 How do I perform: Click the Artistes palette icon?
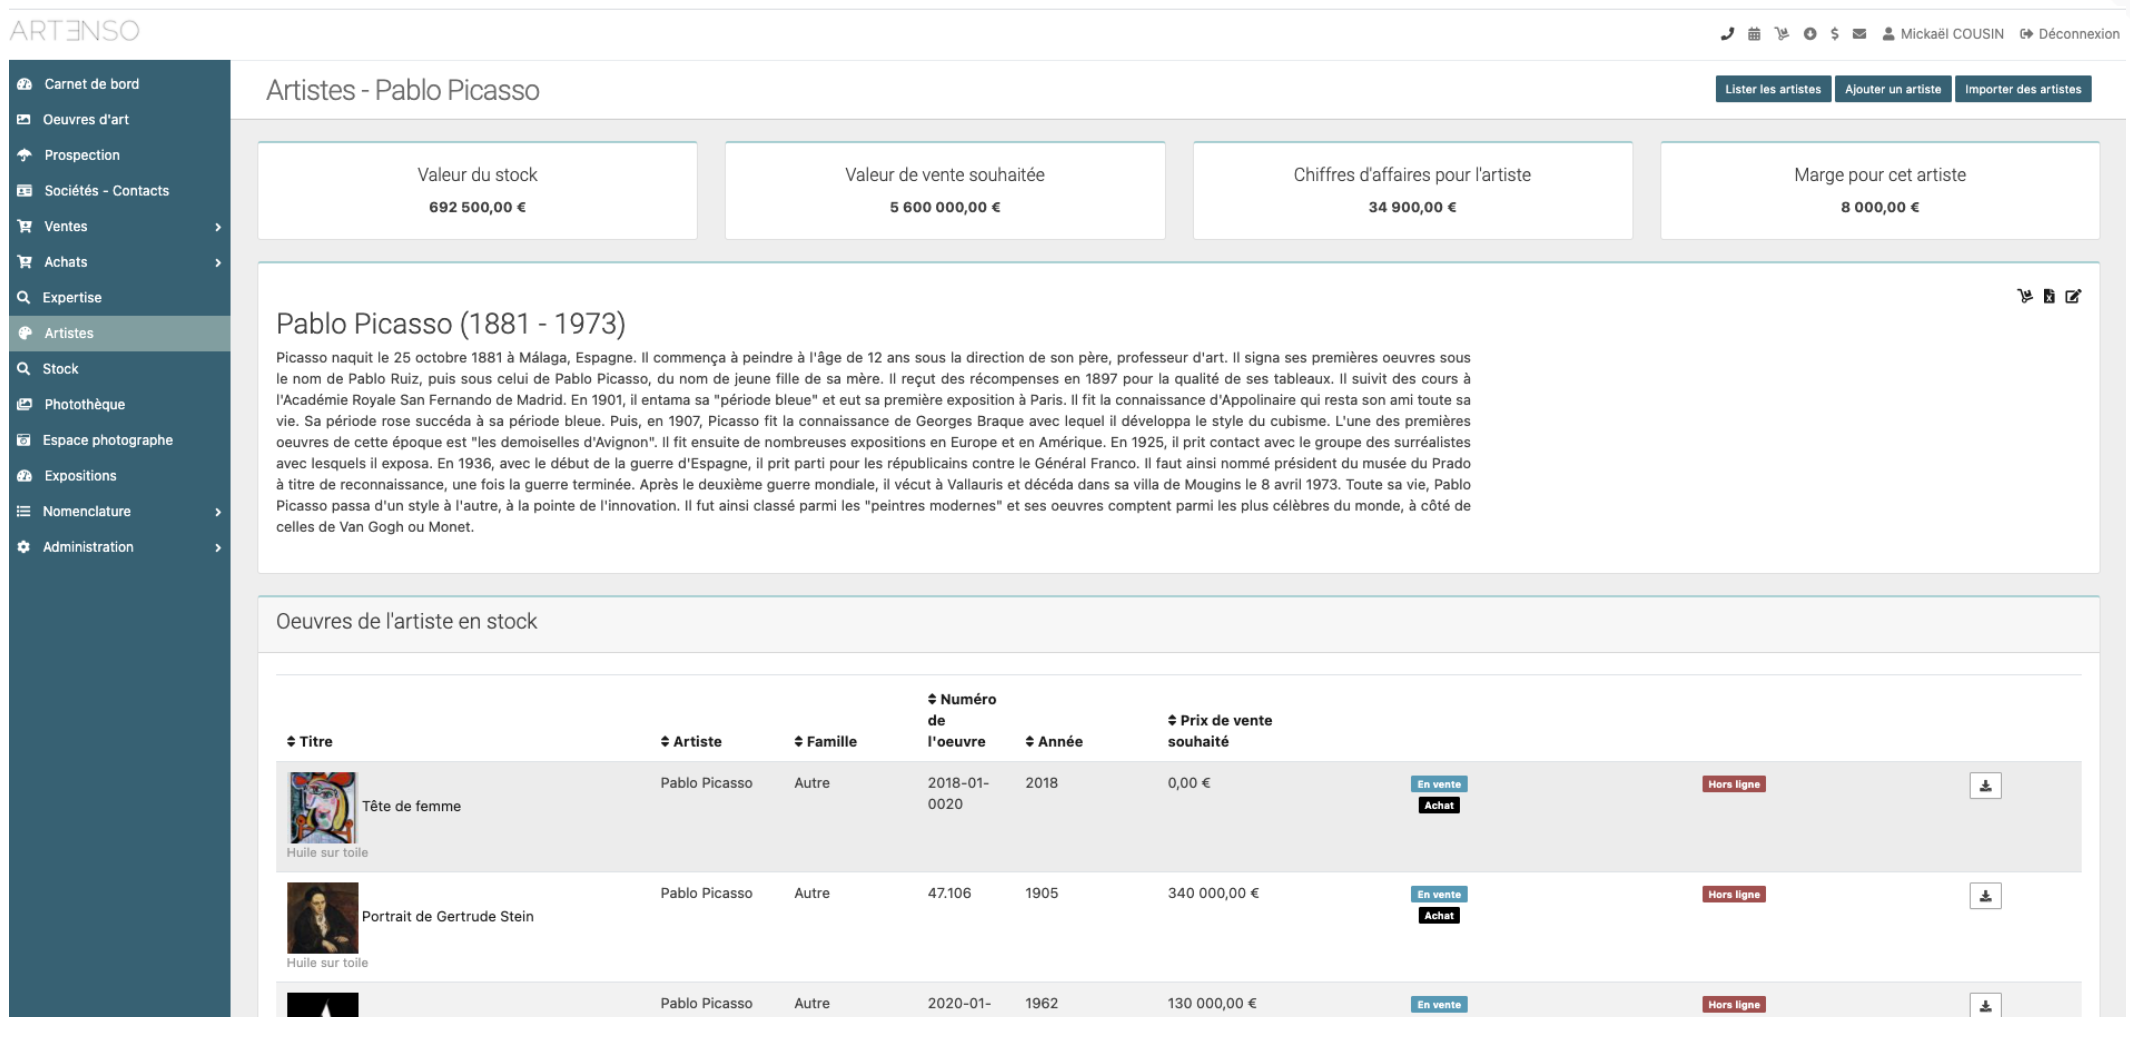pos(24,333)
